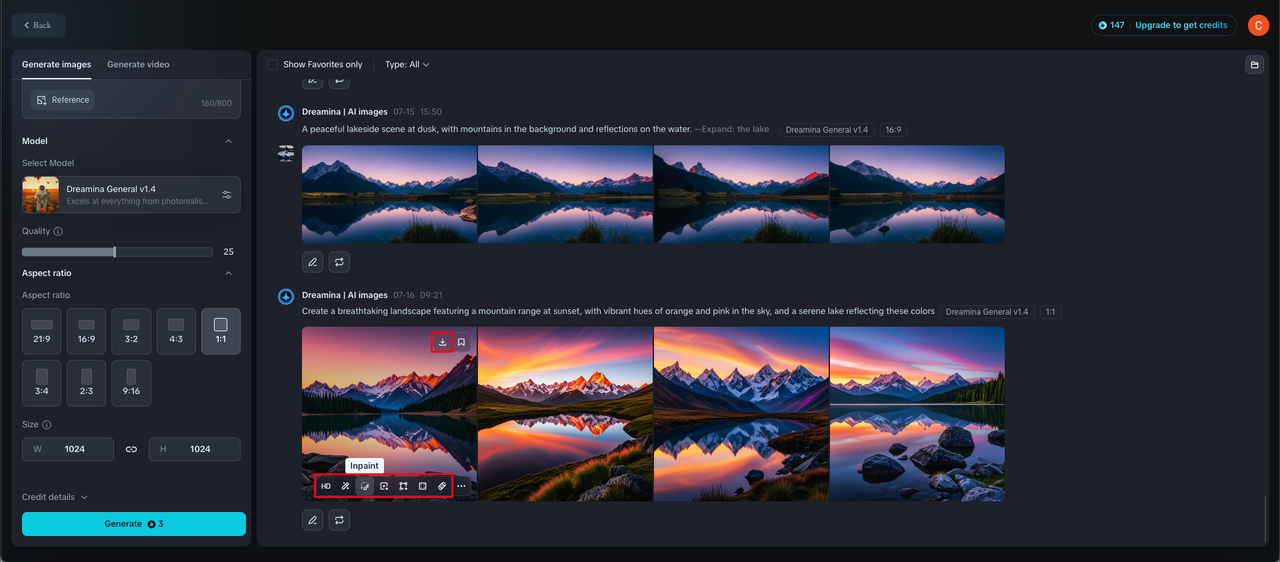This screenshot has height=562, width=1280.
Task: Click regenerate icon under the 16:9 lakeside images
Action: (x=339, y=262)
